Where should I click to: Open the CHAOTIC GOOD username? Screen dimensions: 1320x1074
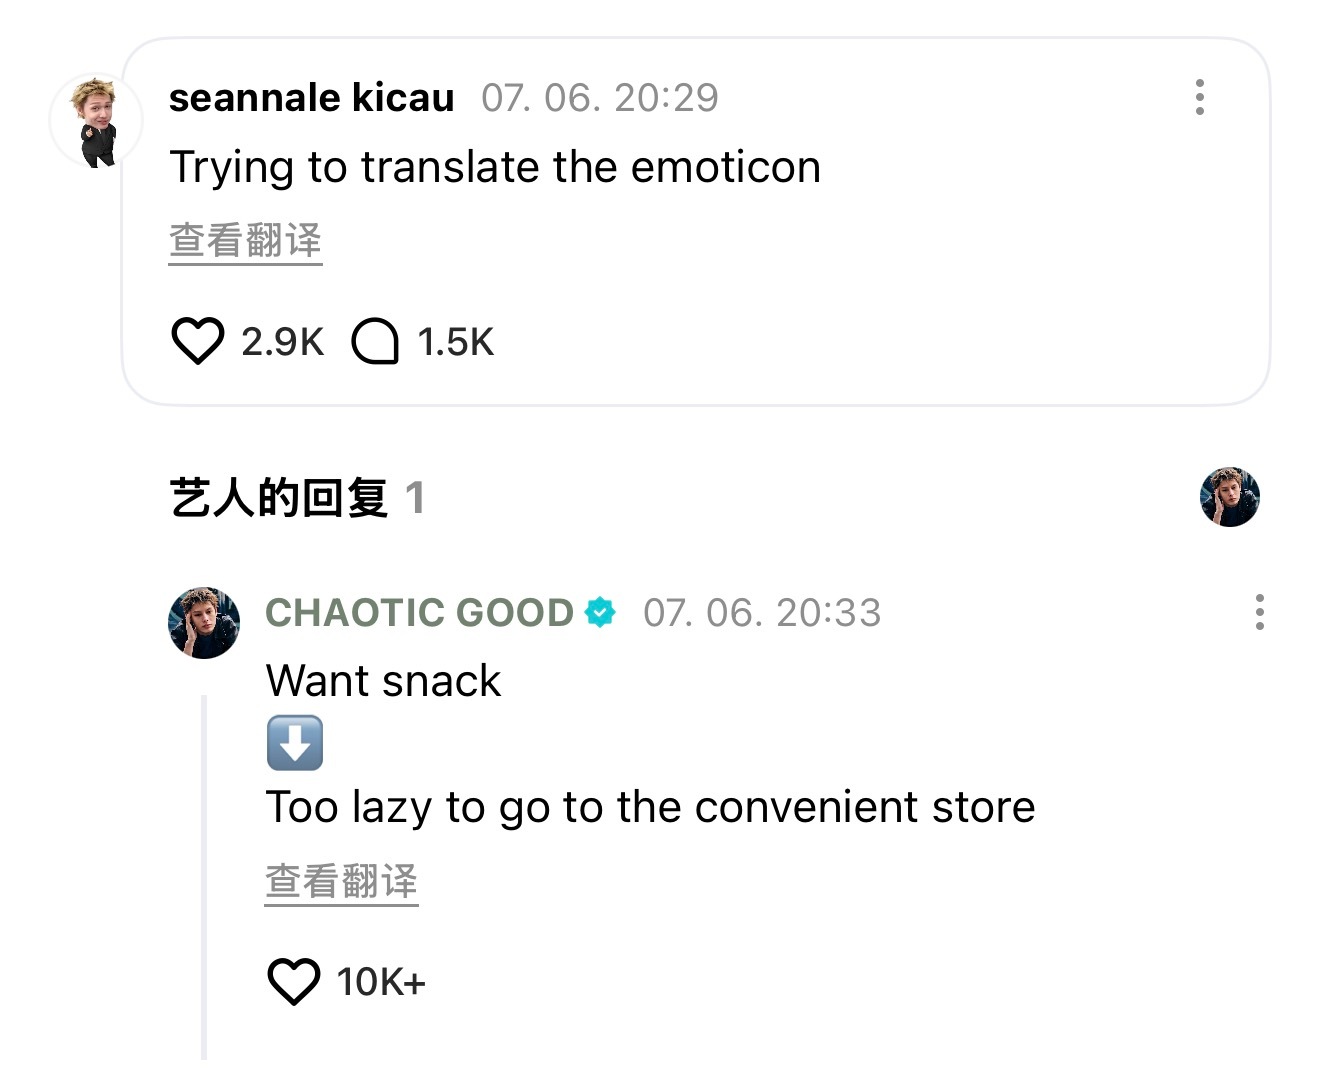[419, 612]
